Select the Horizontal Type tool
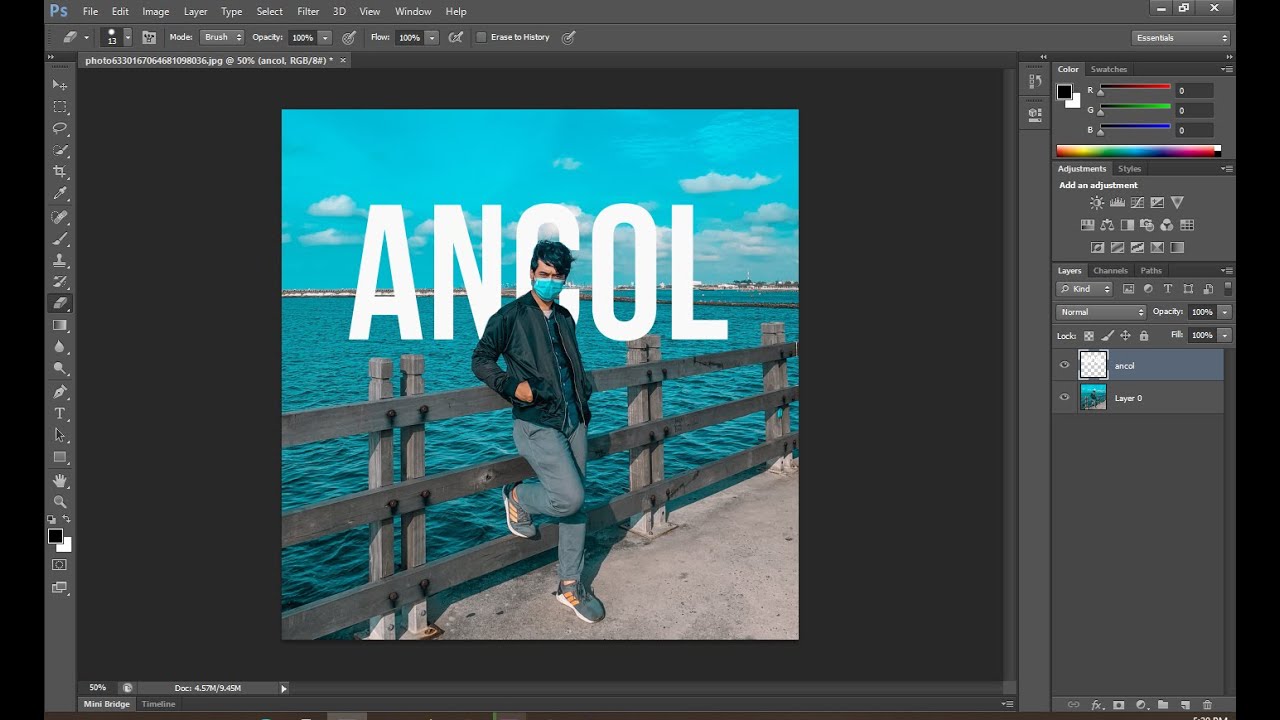1280x720 pixels. pyautogui.click(x=60, y=414)
